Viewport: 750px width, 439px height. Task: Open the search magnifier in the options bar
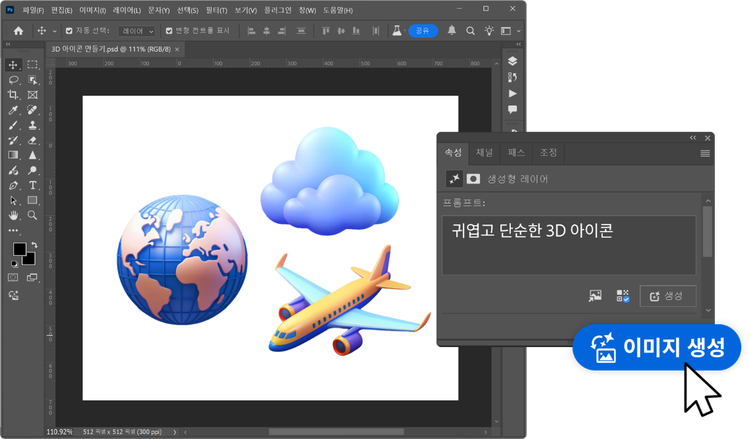471,31
